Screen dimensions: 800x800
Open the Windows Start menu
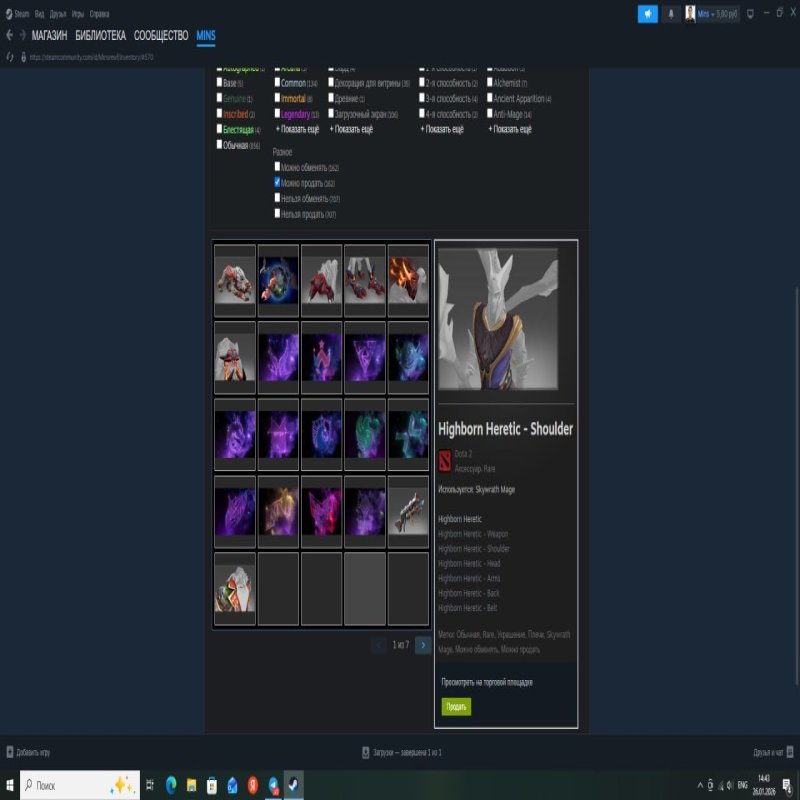click(x=10, y=785)
